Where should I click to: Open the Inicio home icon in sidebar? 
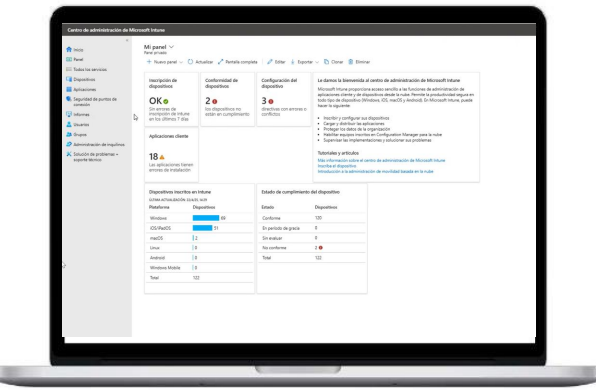(x=69, y=50)
